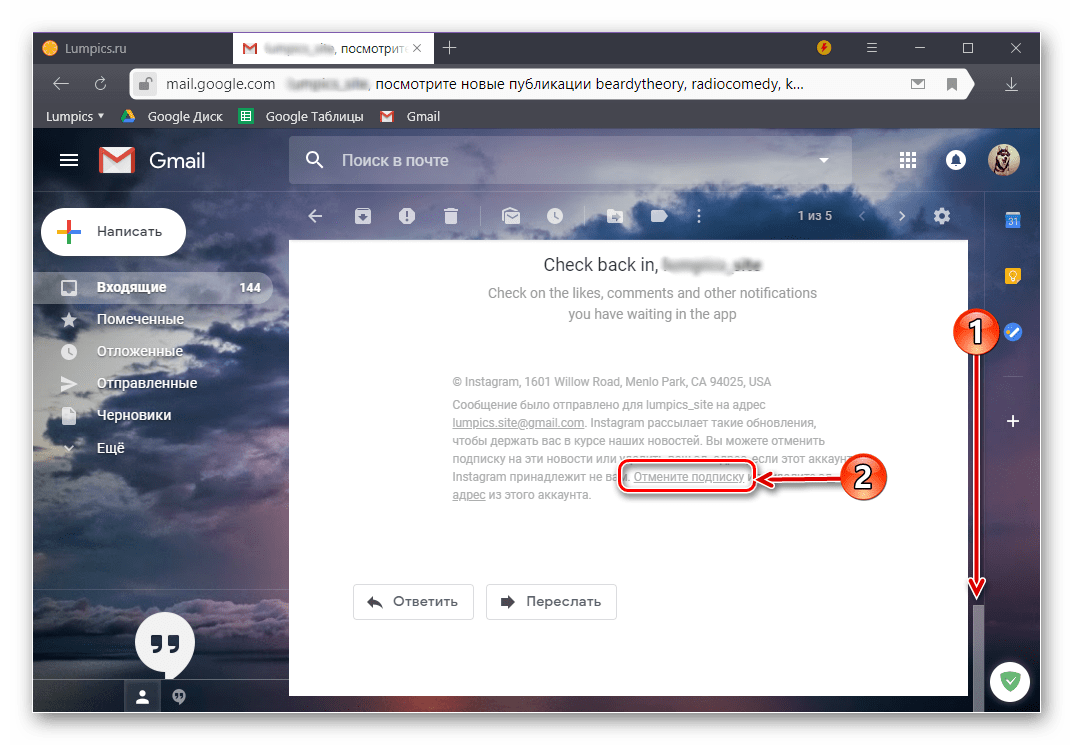
Task: Go back with the browser back arrow
Action: click(x=61, y=83)
